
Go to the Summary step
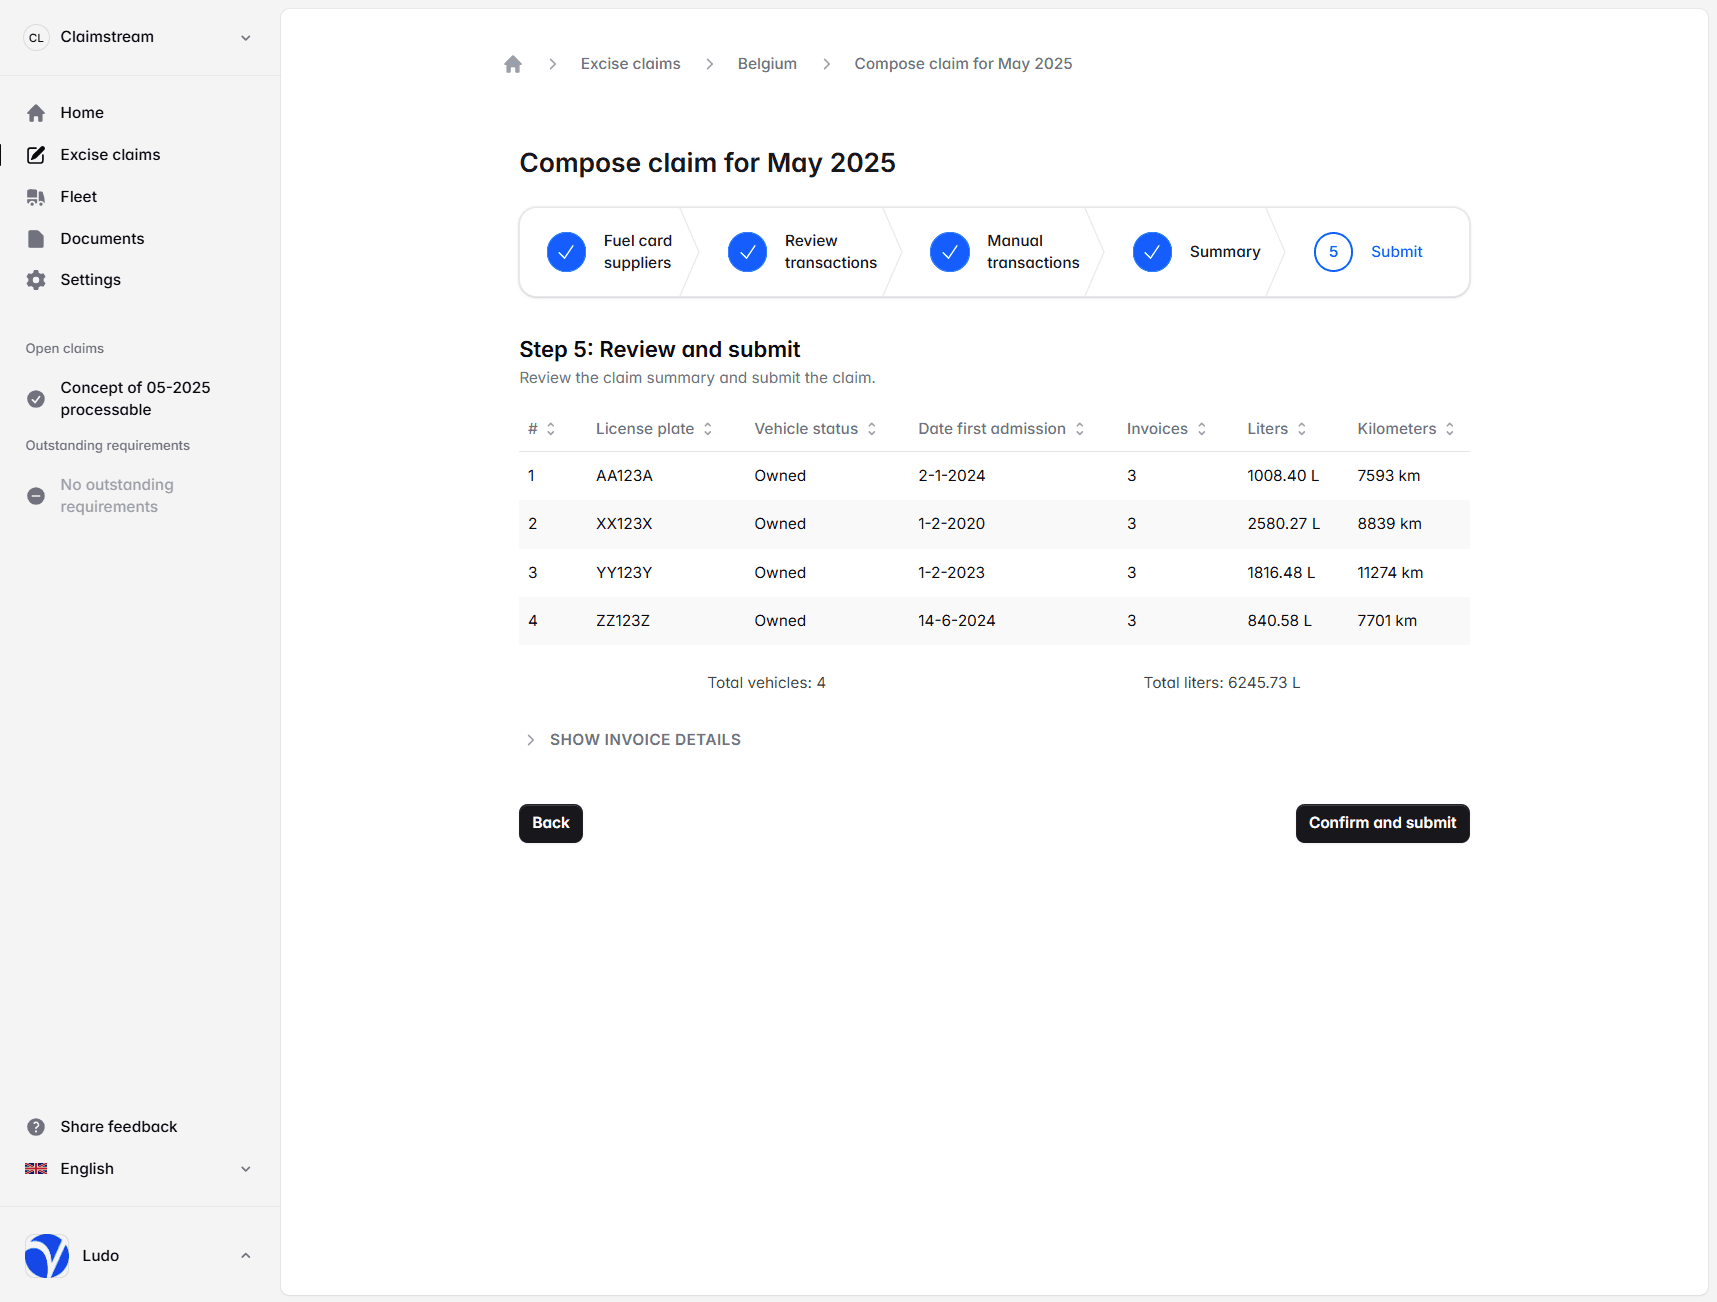[x=1197, y=252]
